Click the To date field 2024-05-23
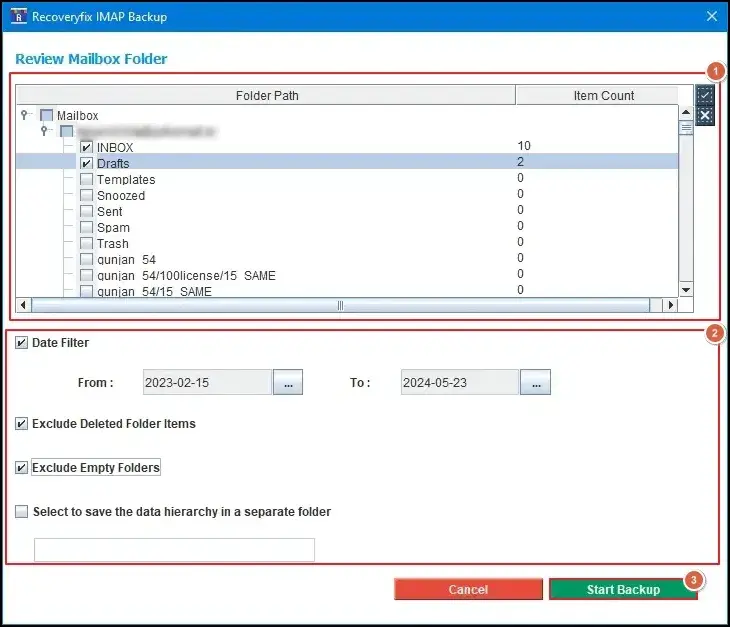 tap(460, 382)
